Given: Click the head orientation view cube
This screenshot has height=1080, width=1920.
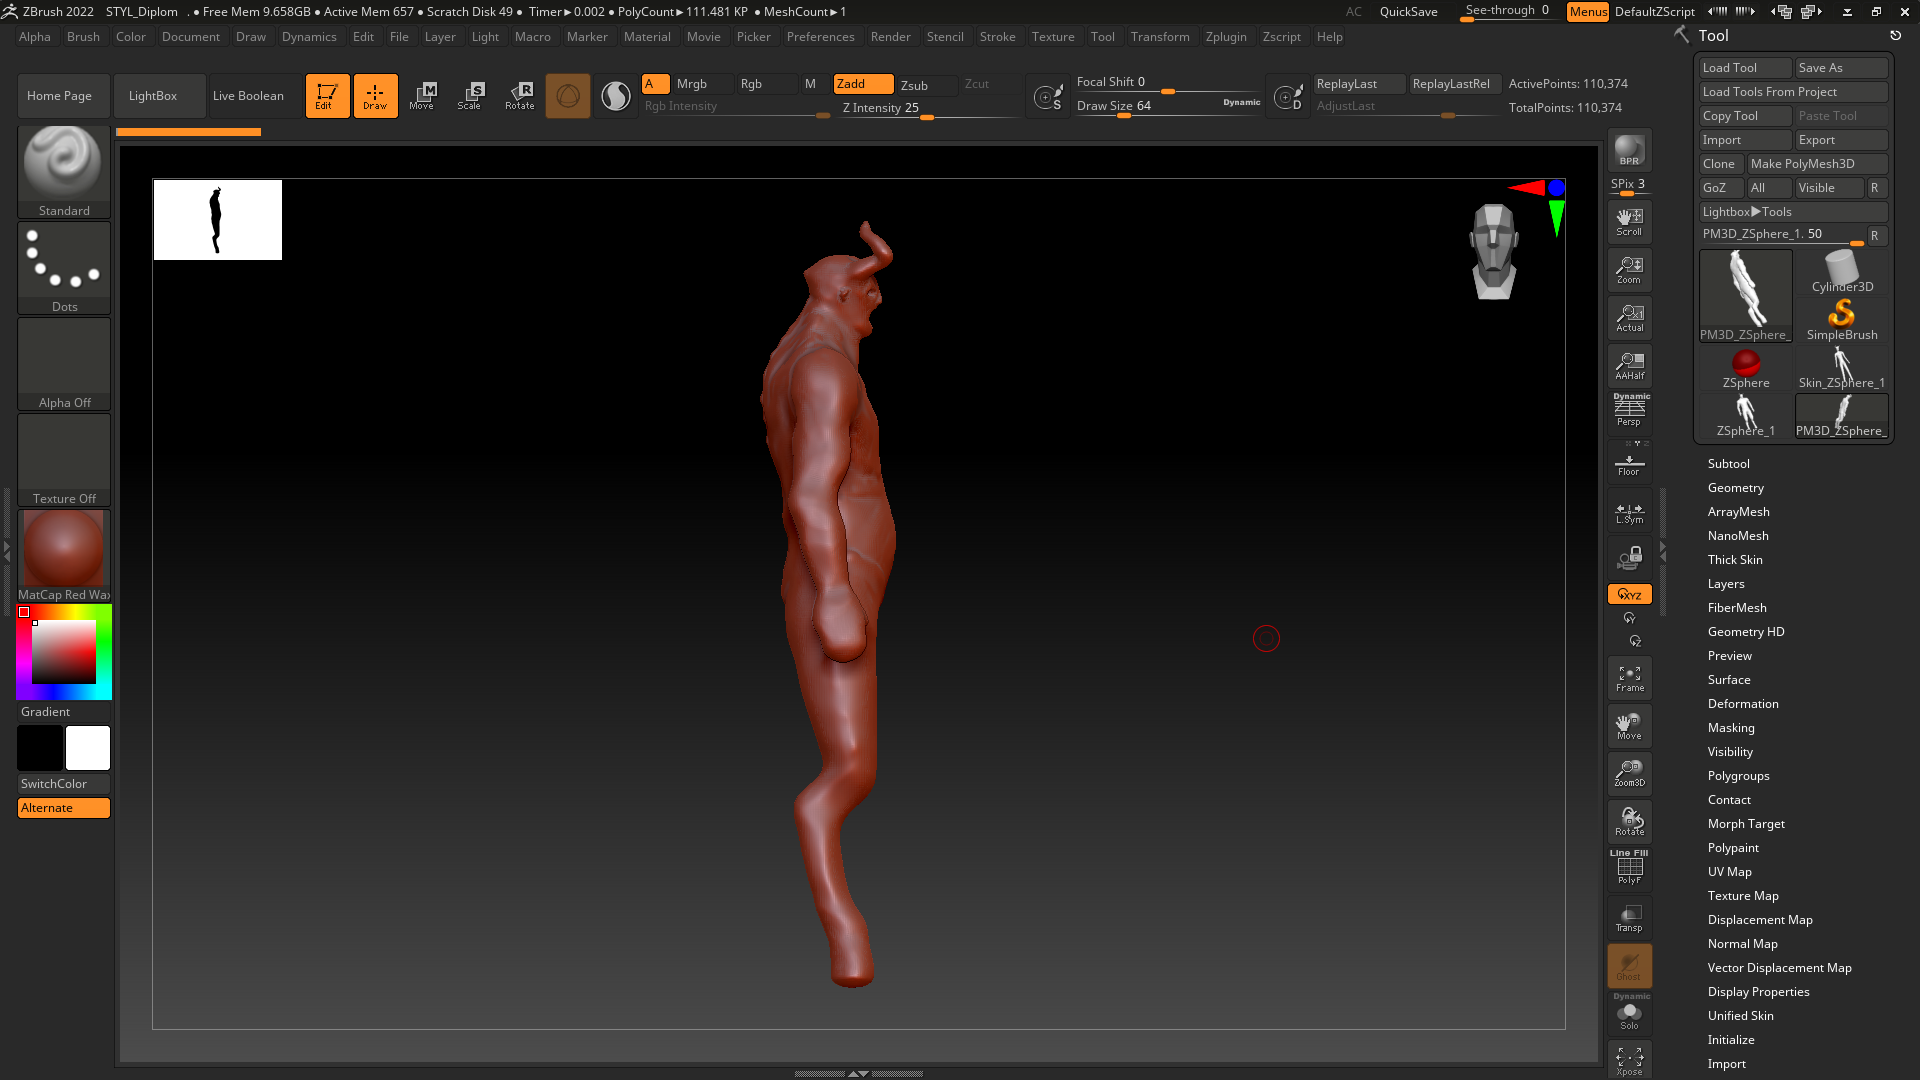Looking at the screenshot, I should pyautogui.click(x=1493, y=251).
